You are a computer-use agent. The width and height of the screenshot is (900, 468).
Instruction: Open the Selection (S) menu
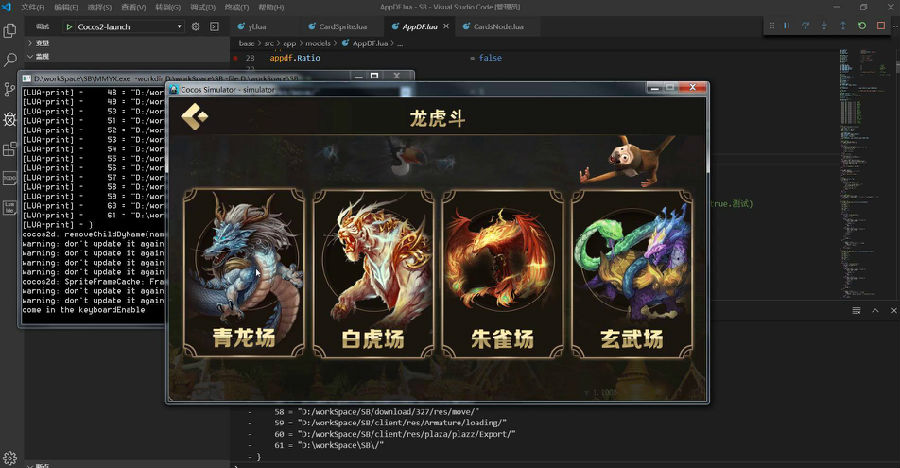click(x=100, y=7)
